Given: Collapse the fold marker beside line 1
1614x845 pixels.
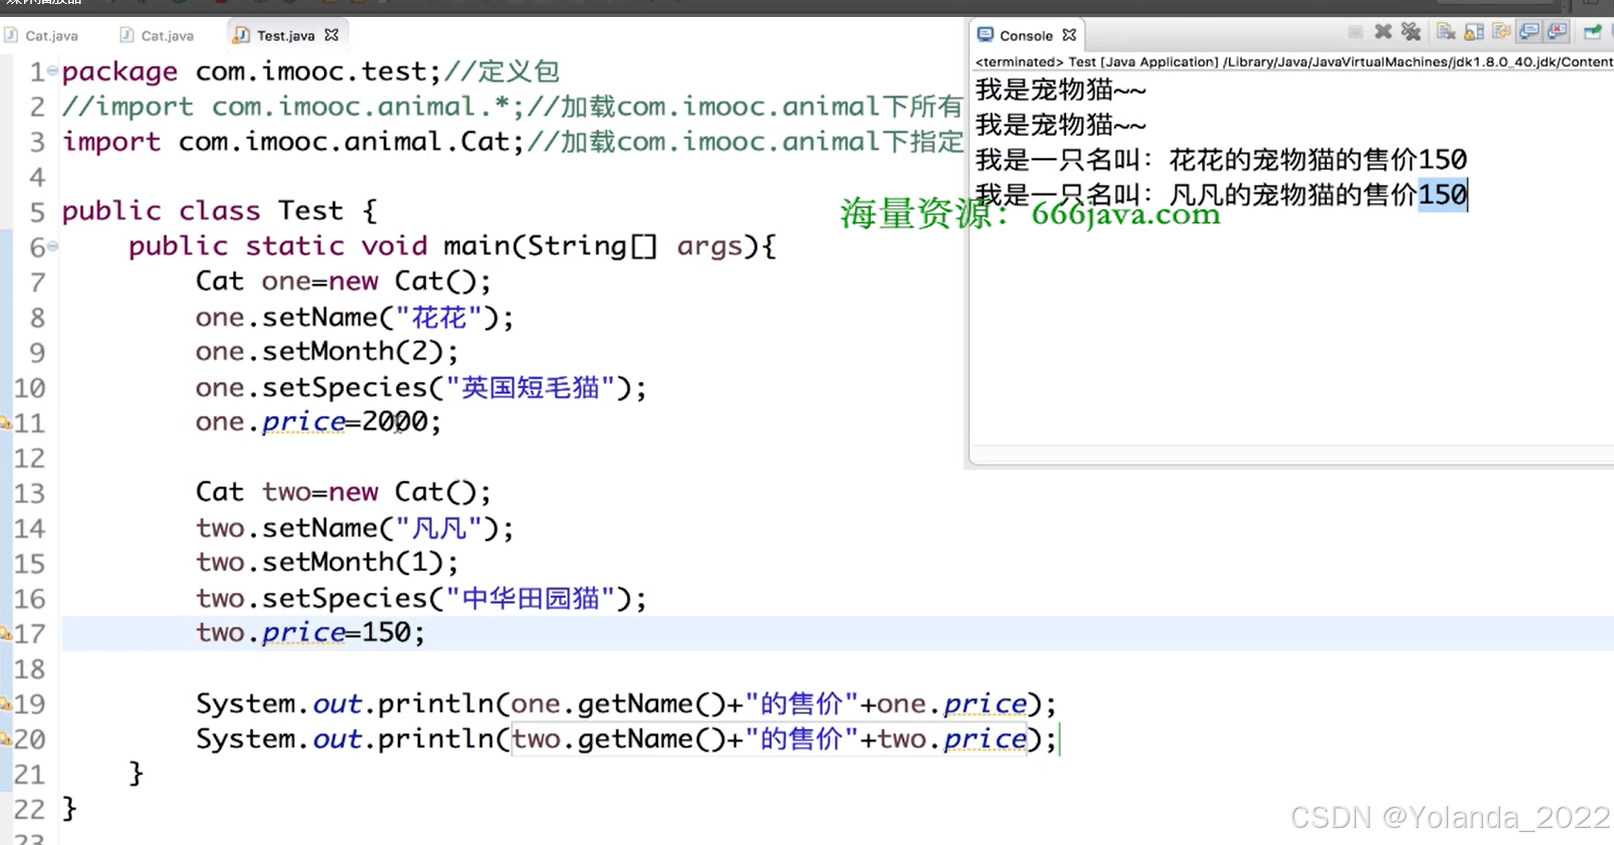Looking at the screenshot, I should point(52,71).
